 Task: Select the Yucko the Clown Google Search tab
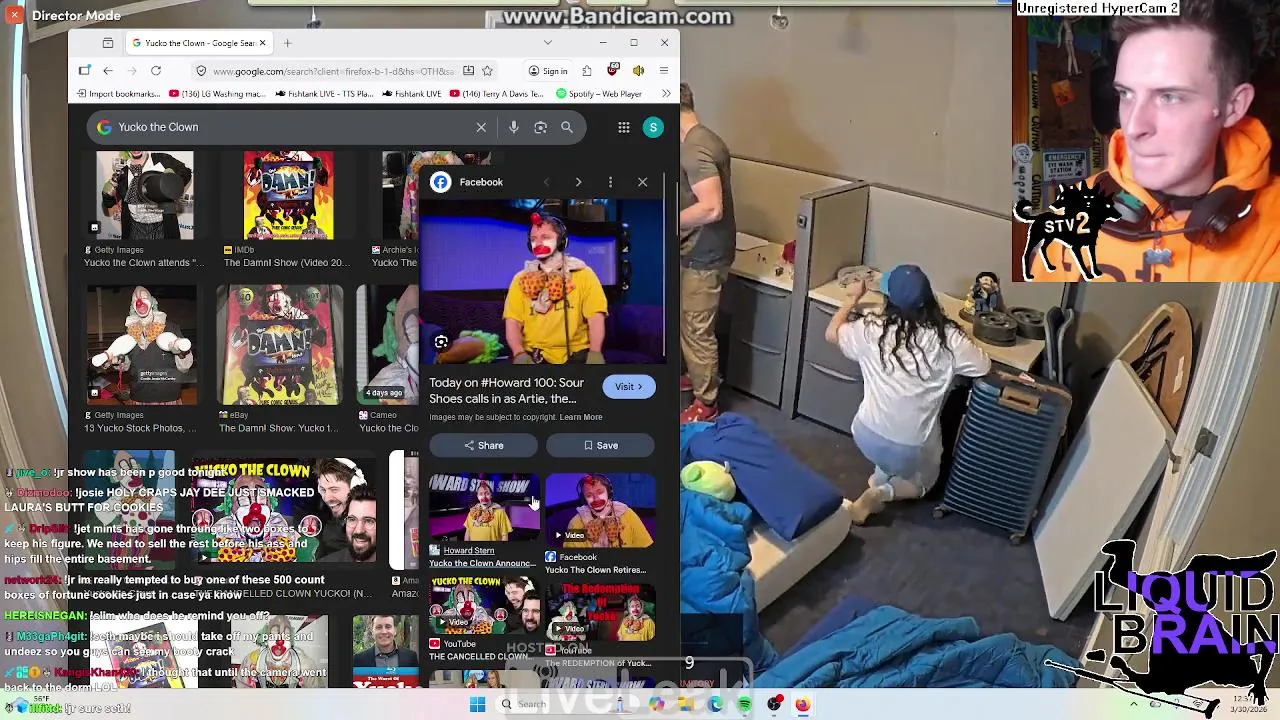tap(199, 43)
